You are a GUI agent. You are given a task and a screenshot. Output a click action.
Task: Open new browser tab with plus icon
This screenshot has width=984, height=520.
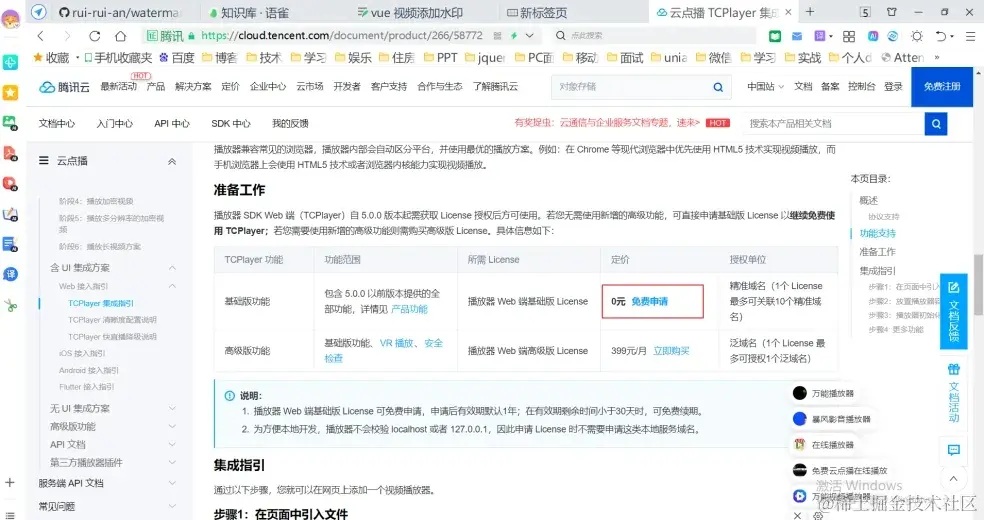tap(810, 11)
